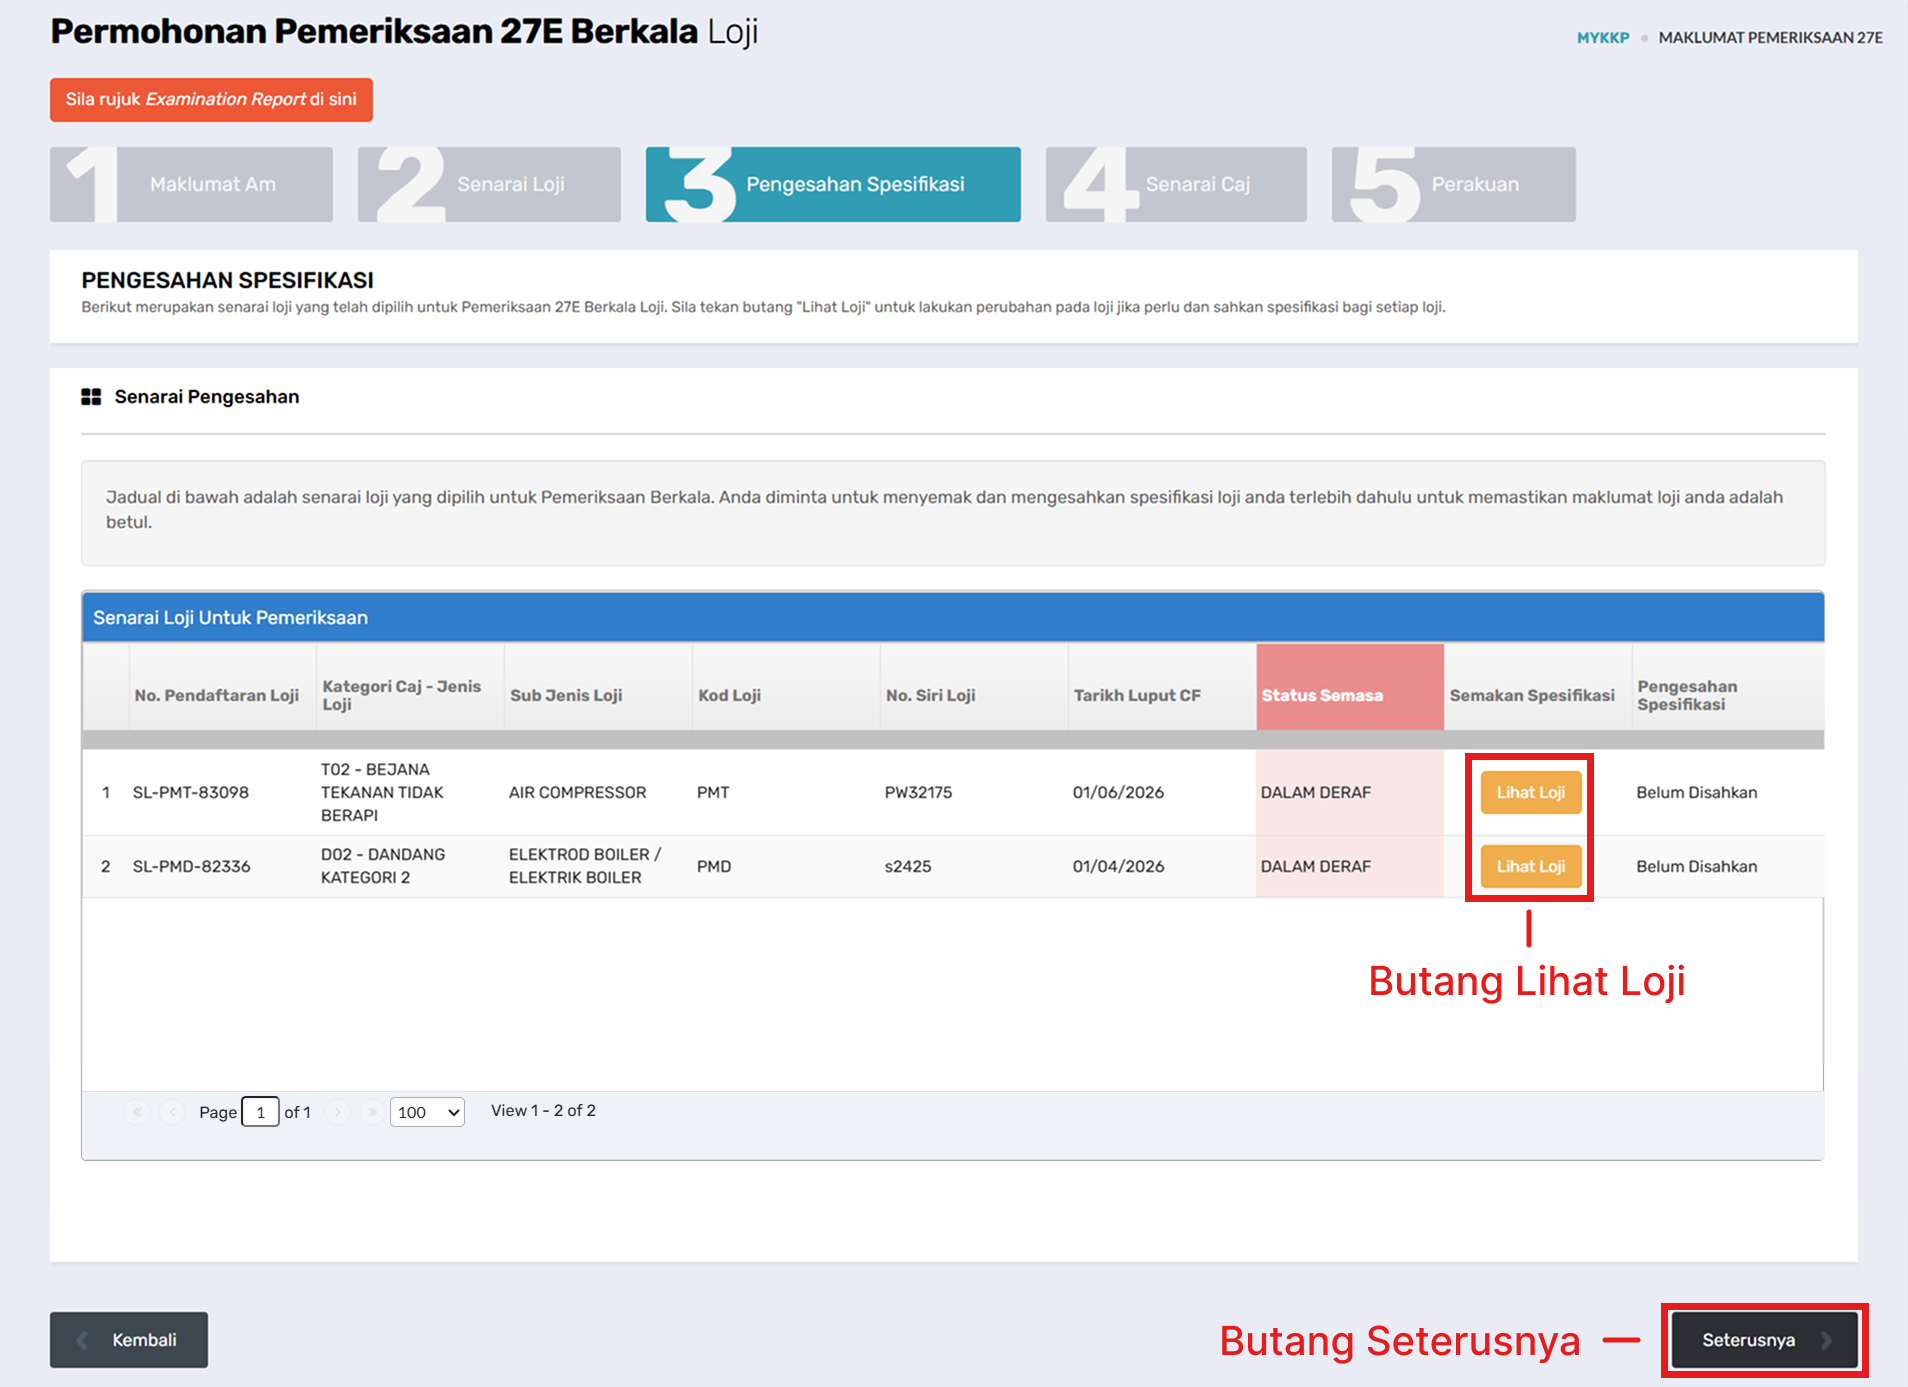Sort by the Tarikh Luput CF column header
Image resolution: width=1908 pixels, height=1387 pixels.
tap(1137, 695)
